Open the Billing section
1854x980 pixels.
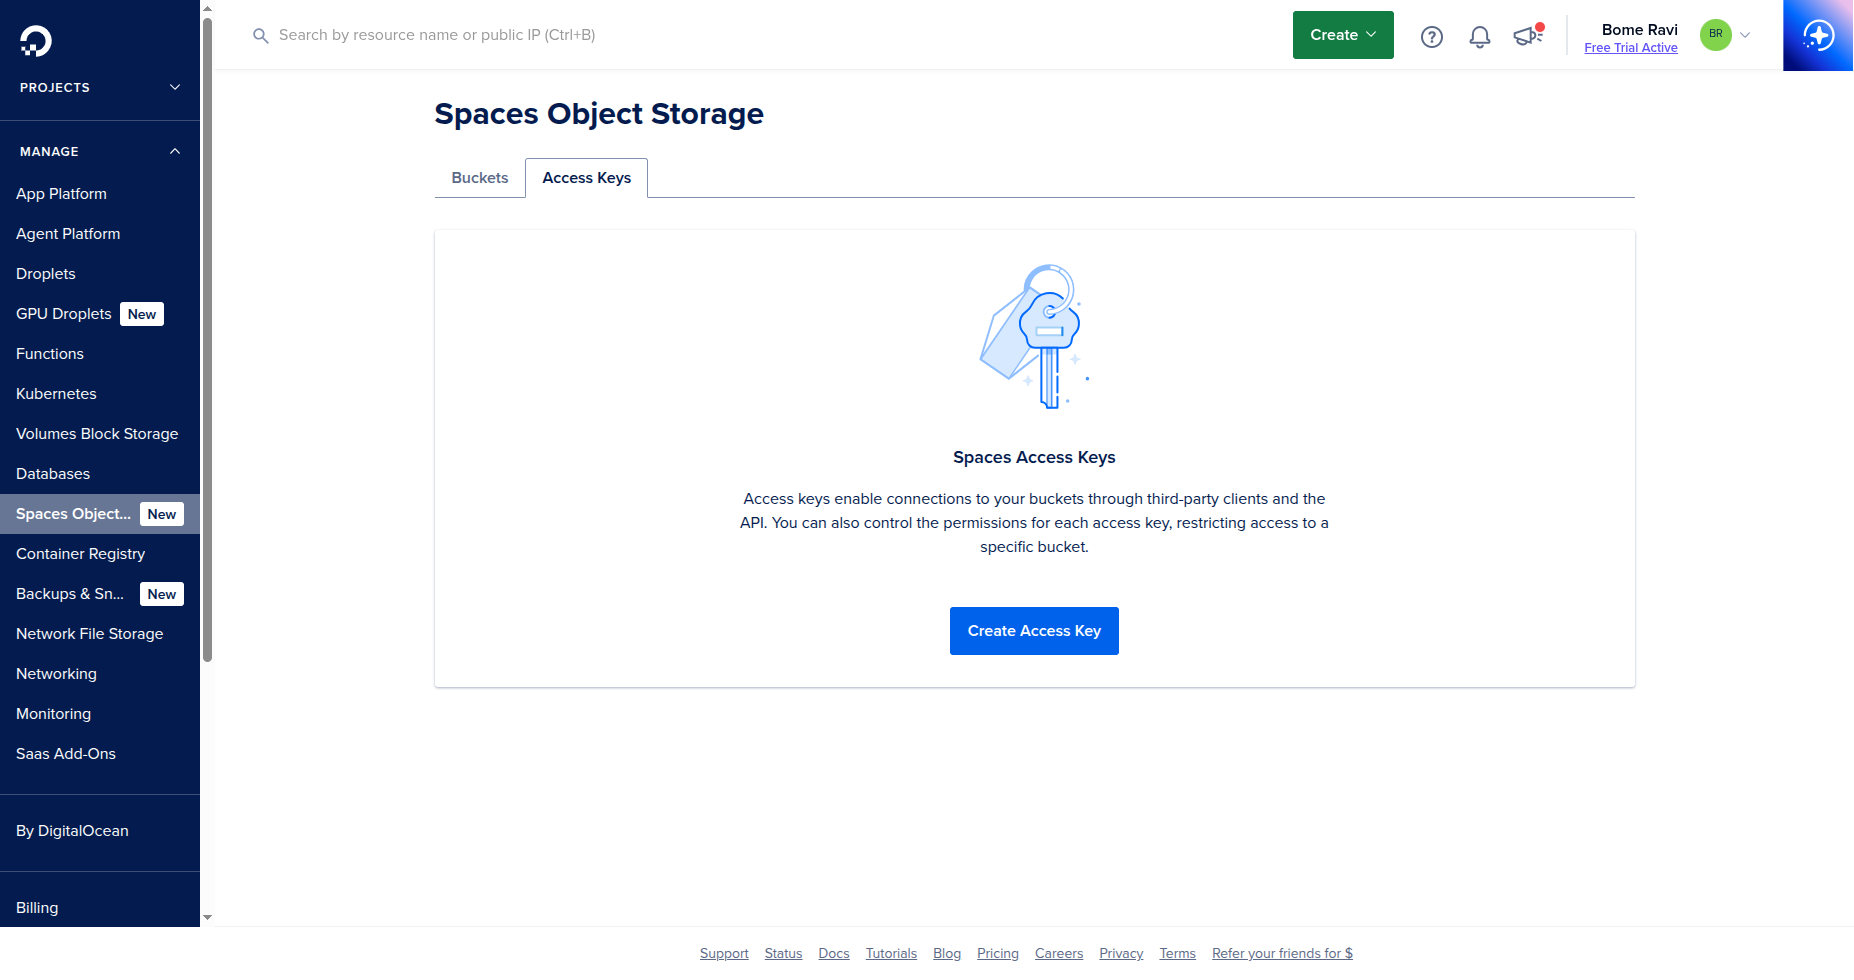(x=37, y=907)
